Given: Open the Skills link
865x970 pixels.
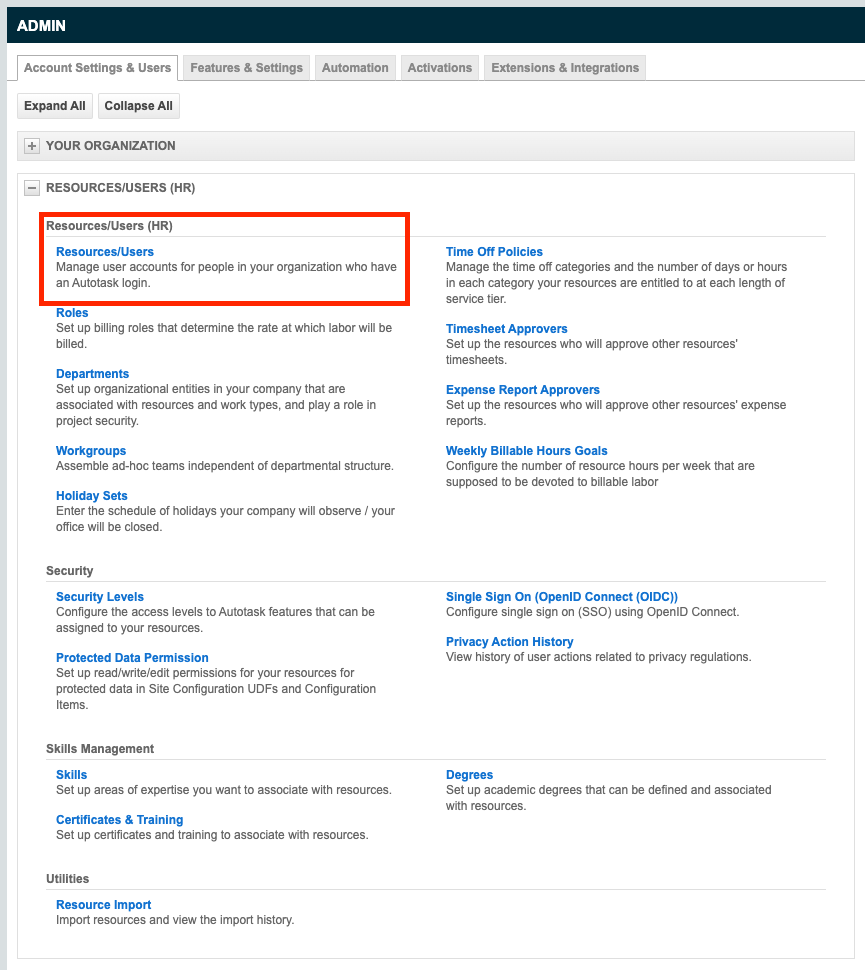Looking at the screenshot, I should [71, 775].
